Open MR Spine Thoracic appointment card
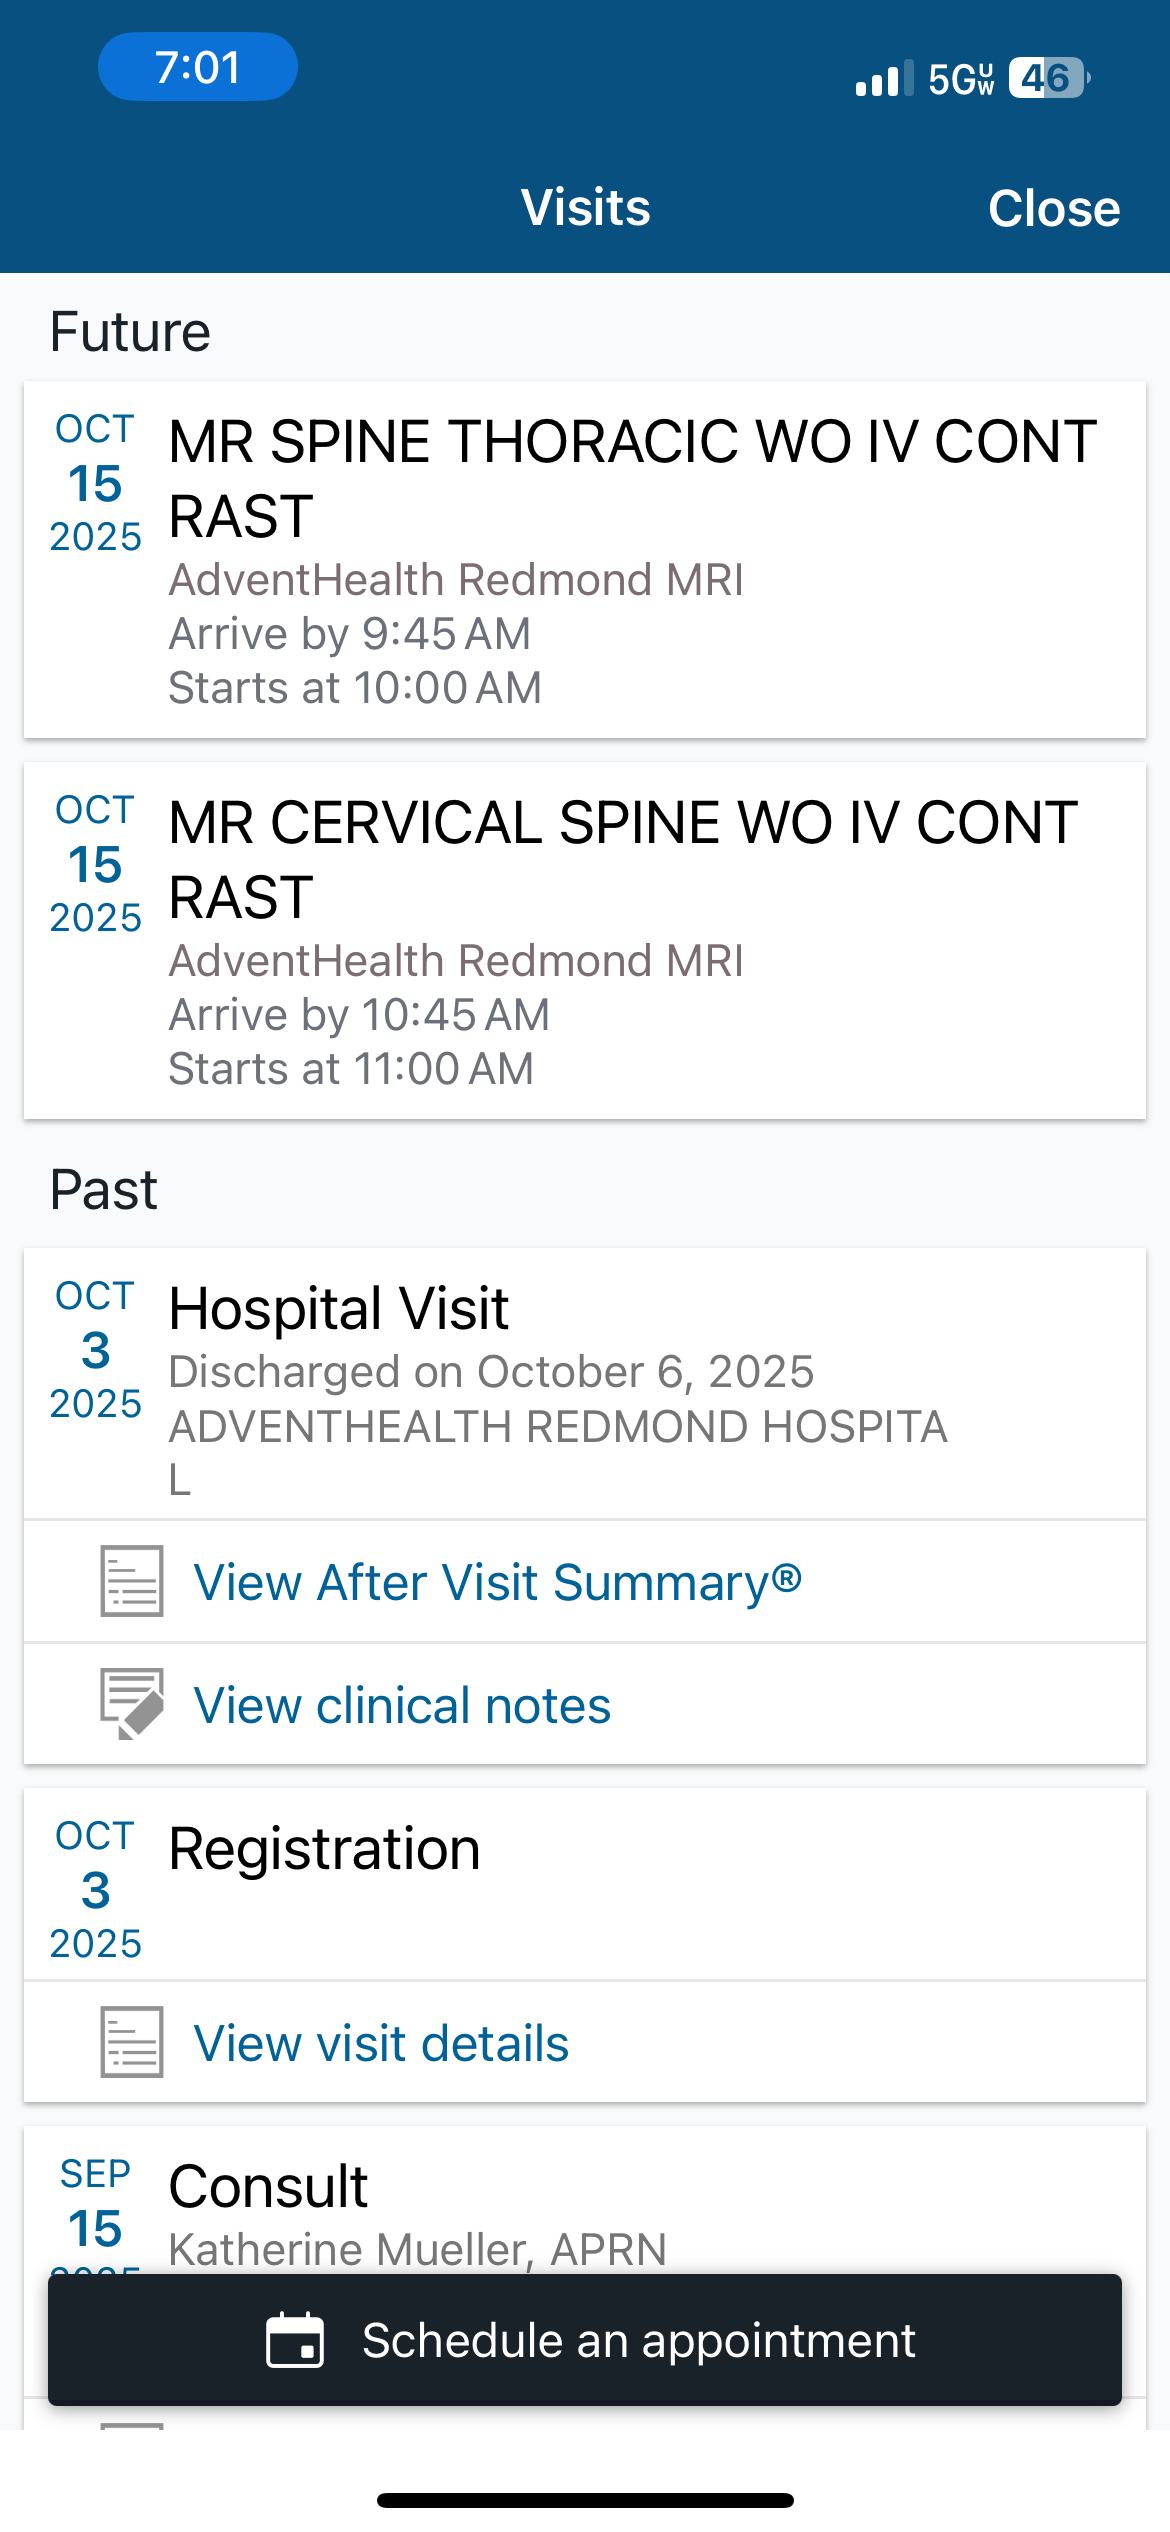The width and height of the screenshot is (1170, 2532). click(x=632, y=560)
